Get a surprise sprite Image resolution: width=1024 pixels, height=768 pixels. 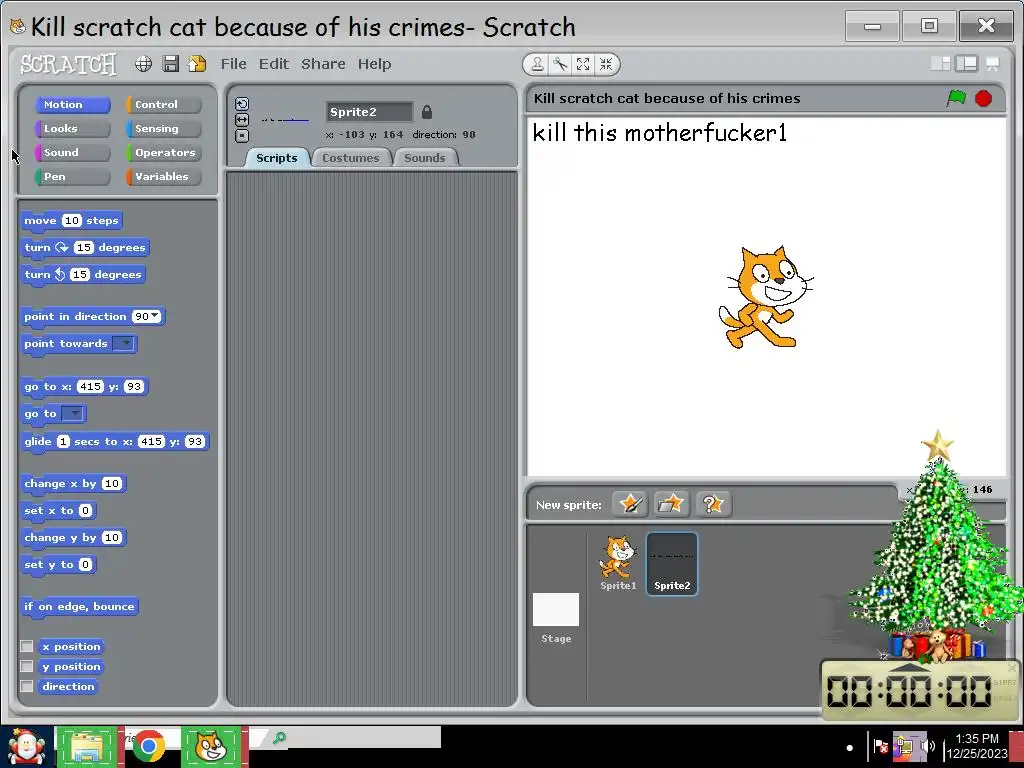713,504
